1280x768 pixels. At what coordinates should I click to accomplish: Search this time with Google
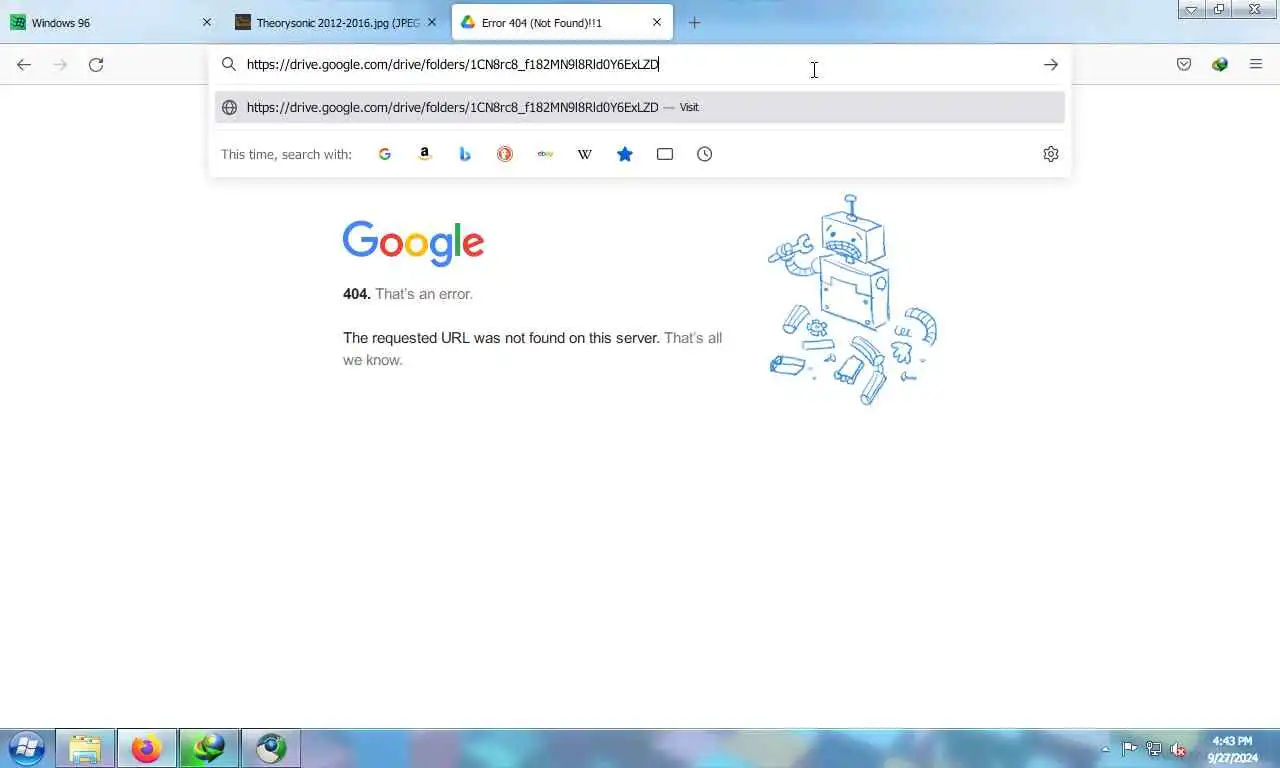pos(385,154)
